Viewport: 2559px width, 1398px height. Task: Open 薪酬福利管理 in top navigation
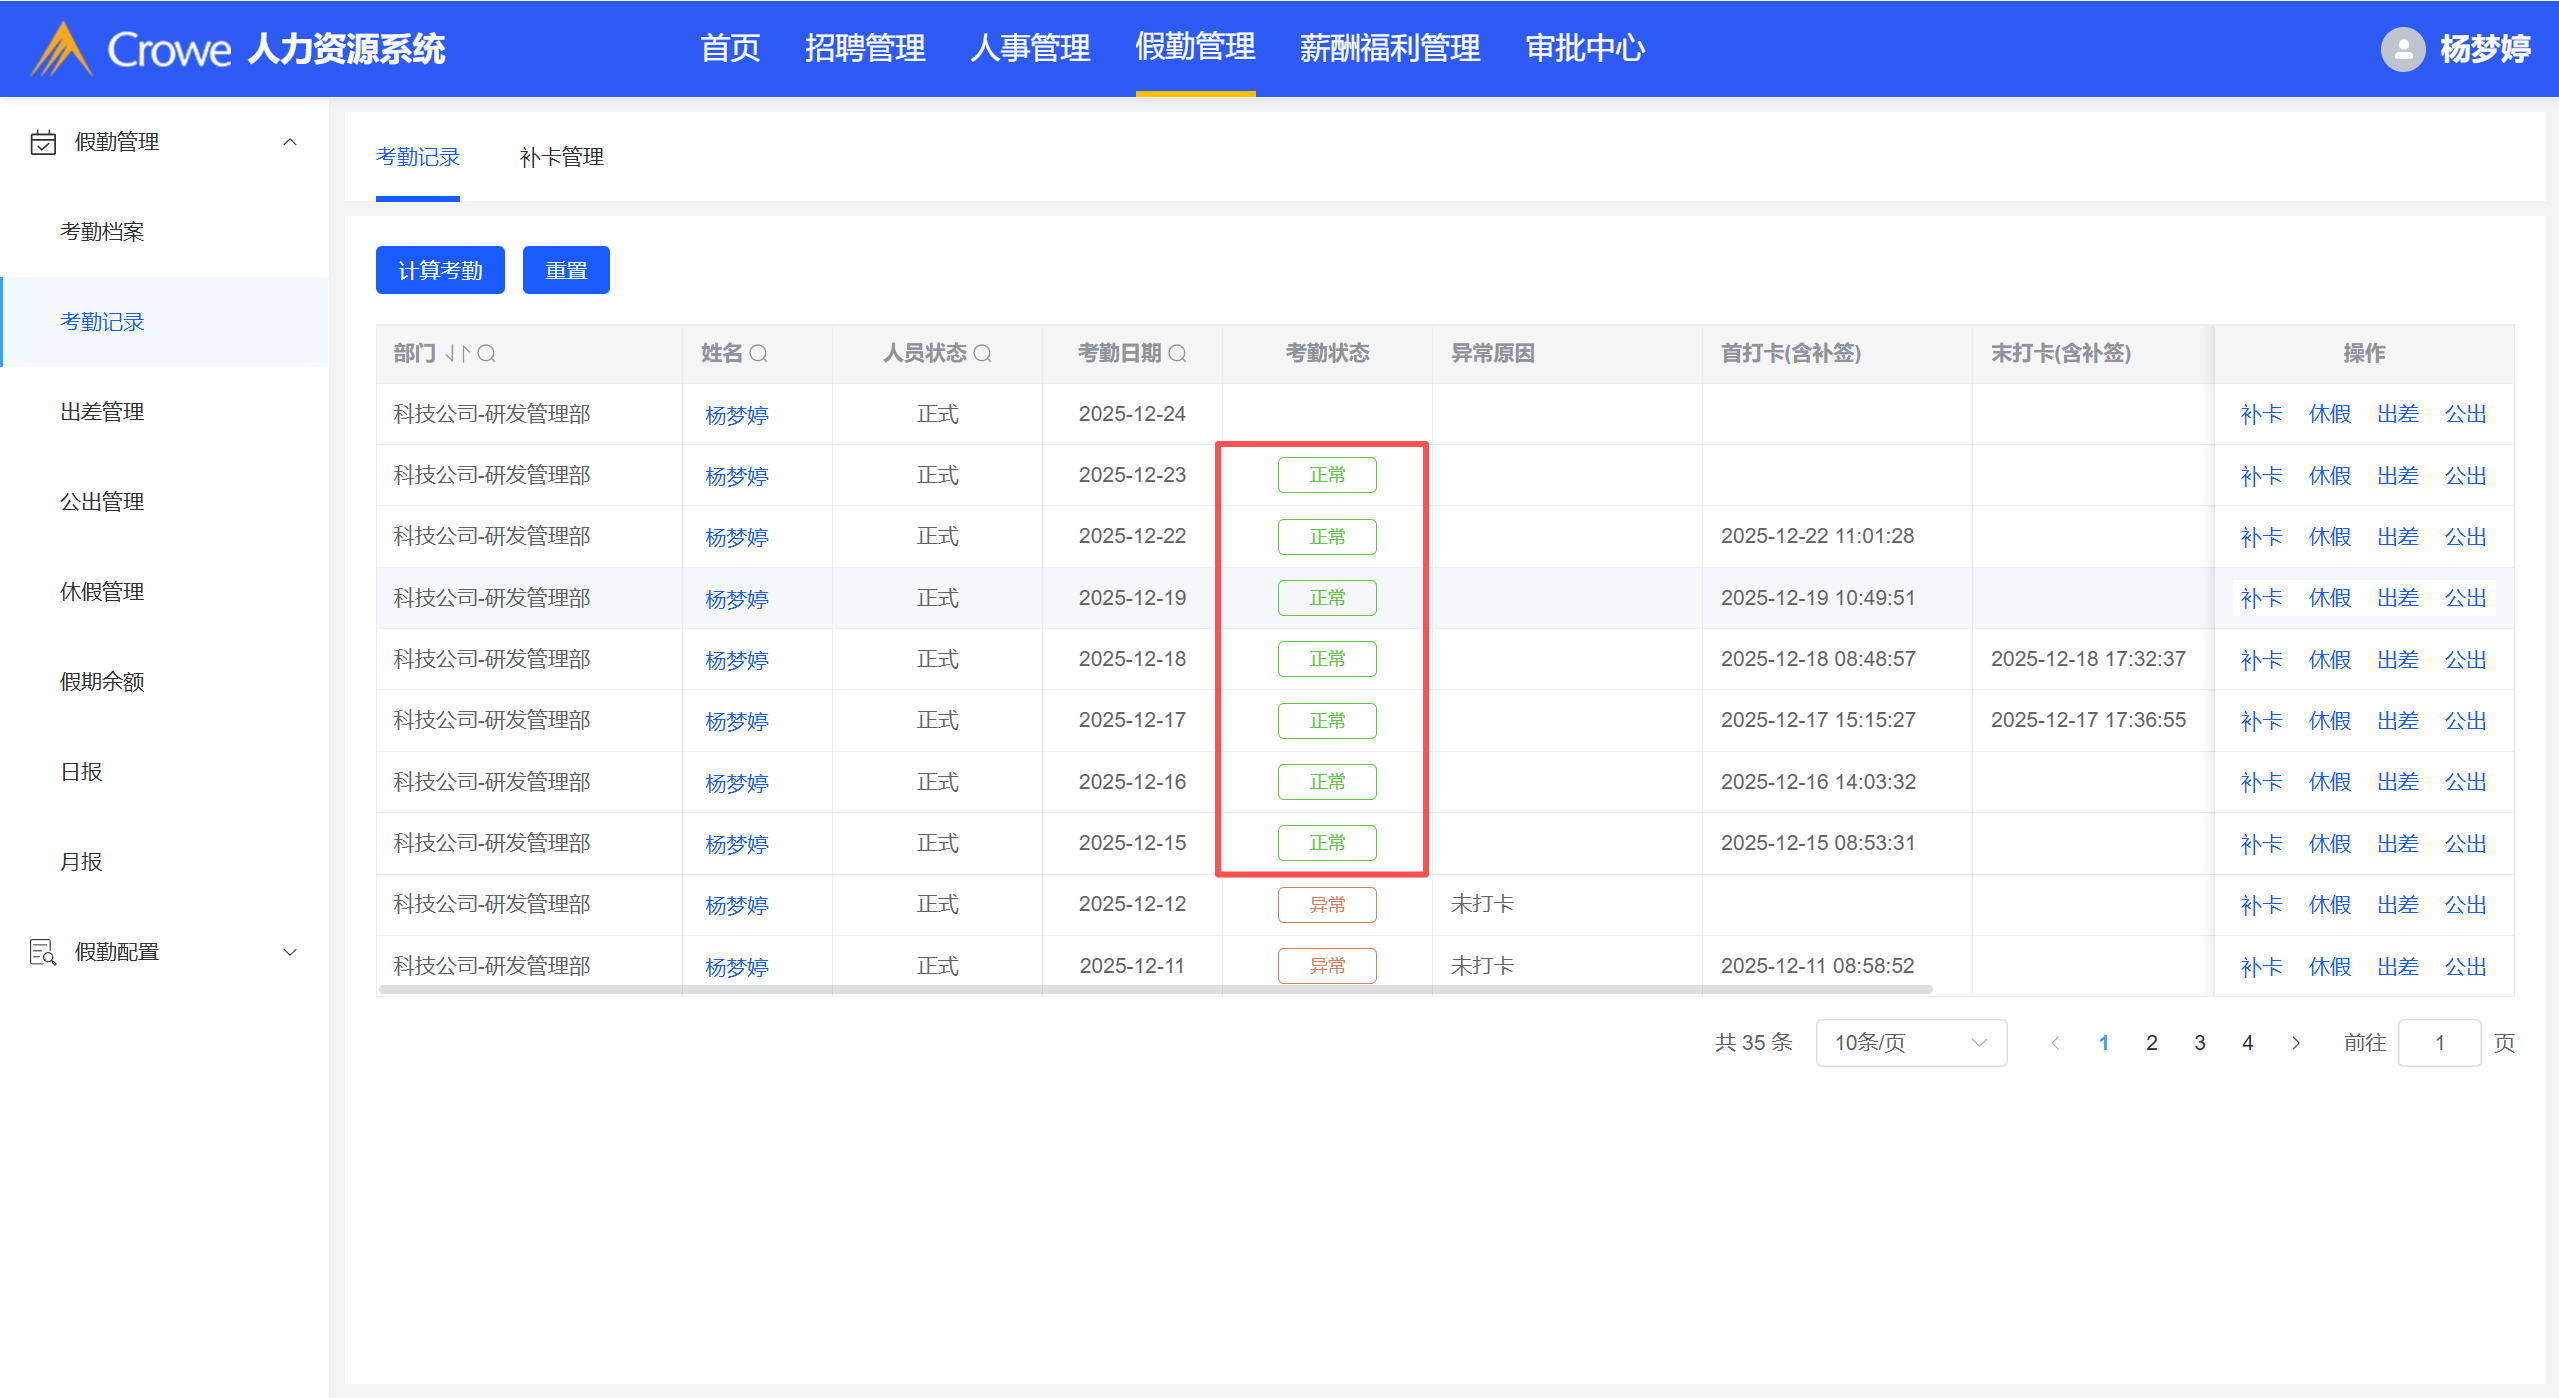(x=1389, y=48)
